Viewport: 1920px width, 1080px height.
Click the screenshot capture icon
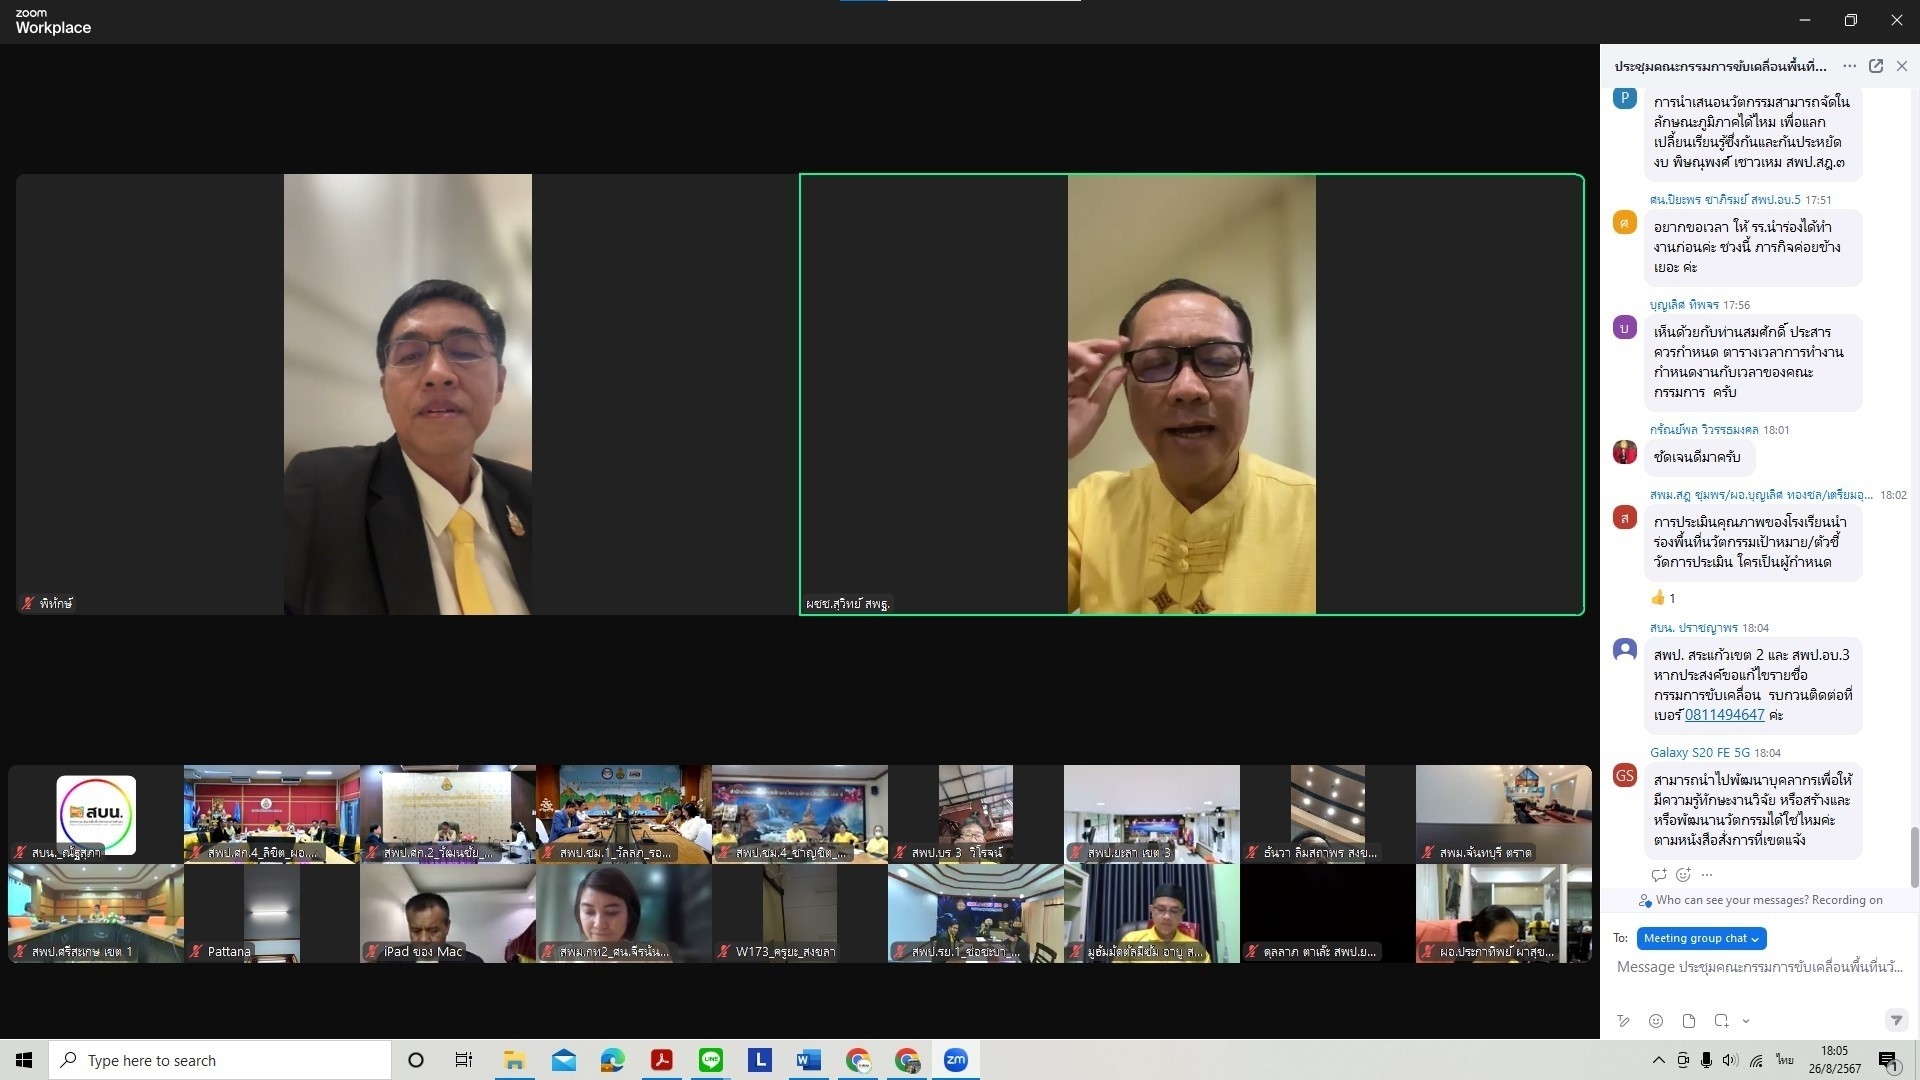1721,1021
